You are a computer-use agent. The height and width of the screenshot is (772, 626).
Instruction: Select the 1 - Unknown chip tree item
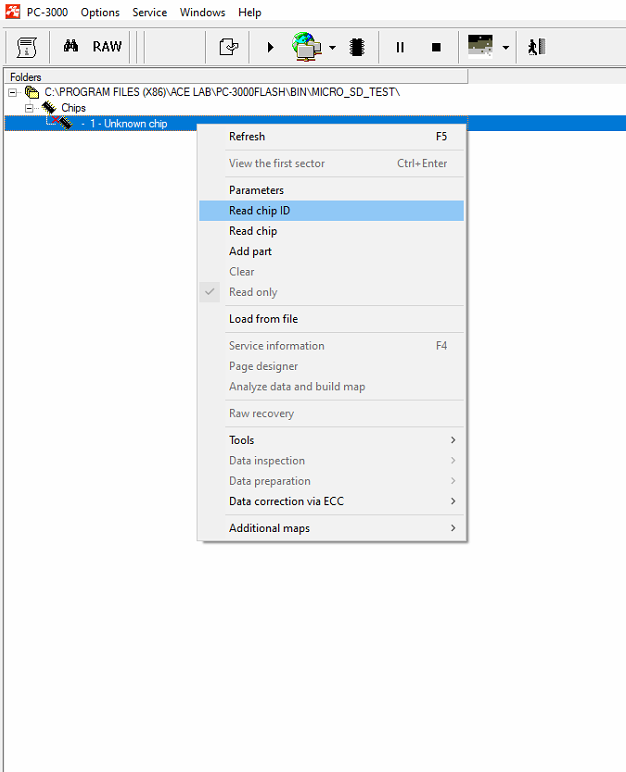point(130,124)
